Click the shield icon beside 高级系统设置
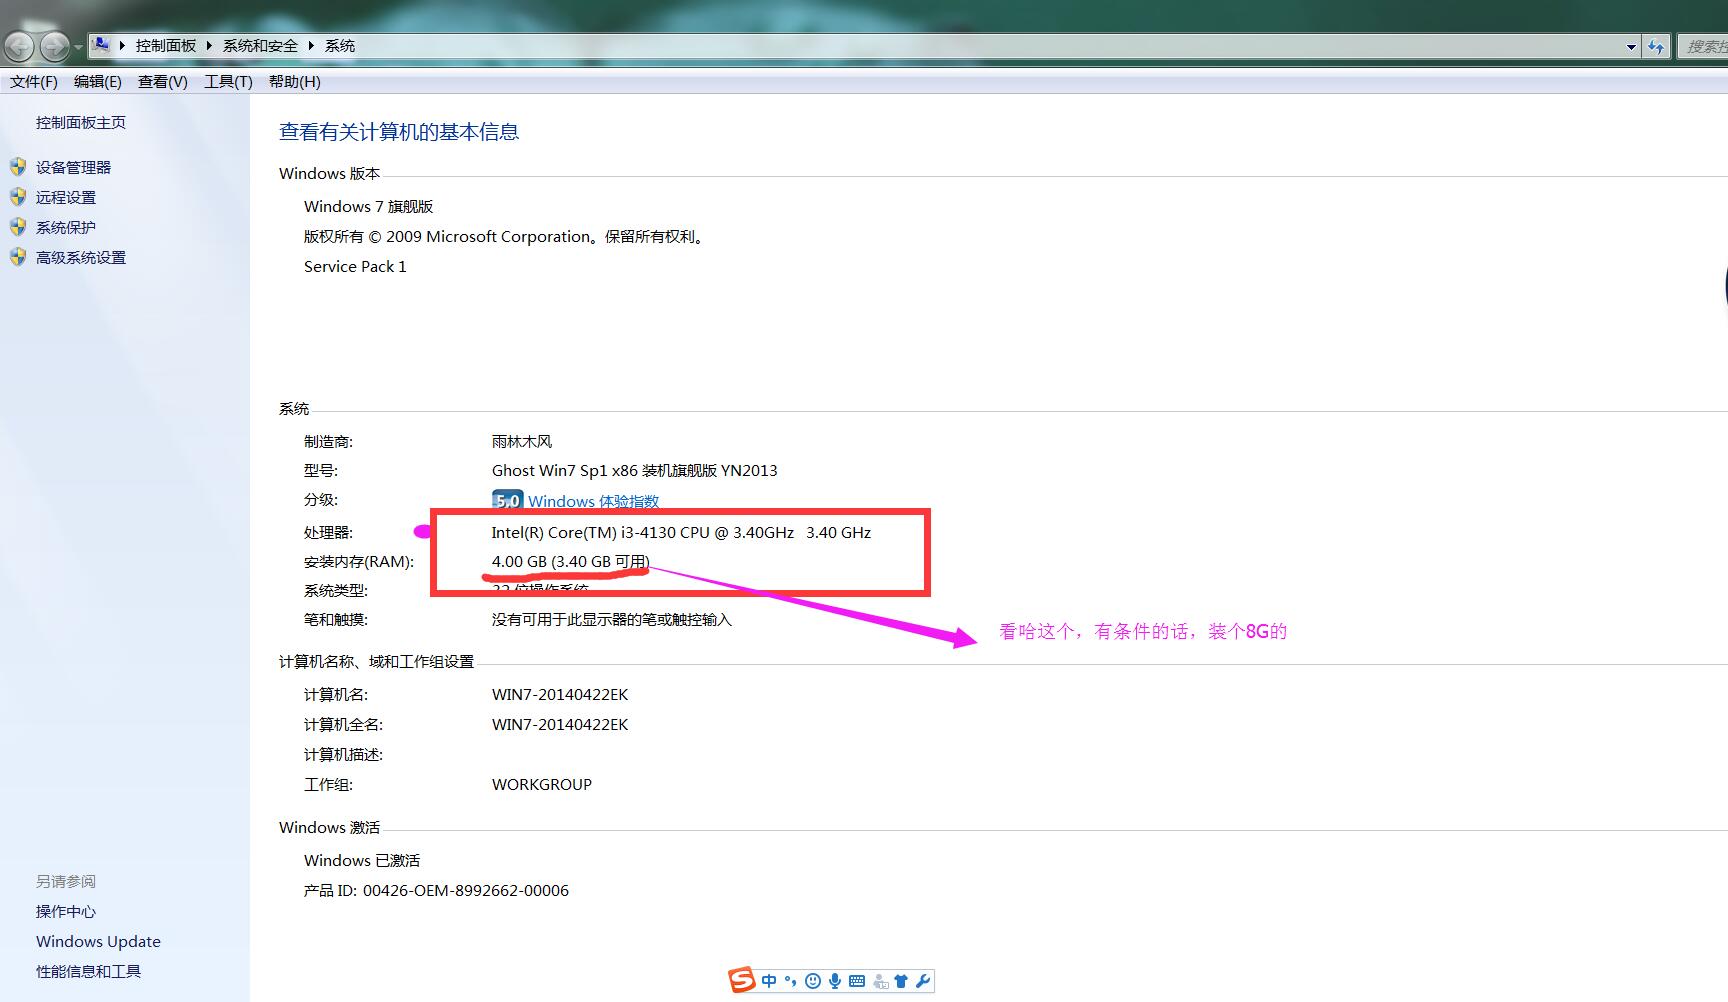Image resolution: width=1728 pixels, height=1002 pixels. click(18, 257)
